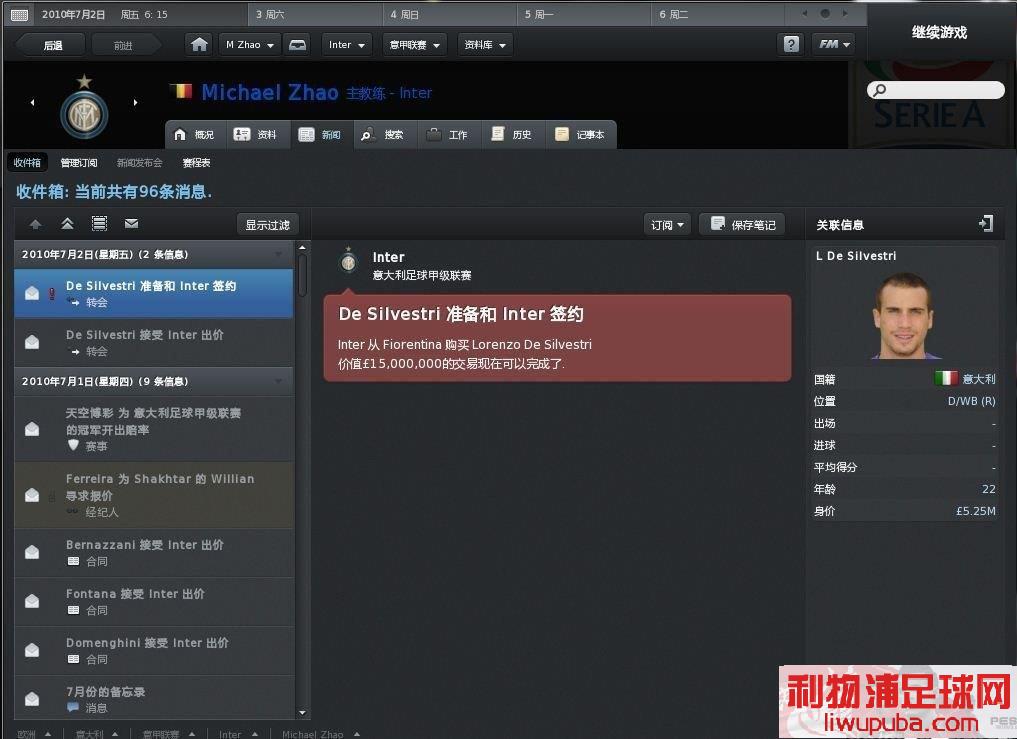Click the envelope icon in inbox toolbar

point(131,224)
